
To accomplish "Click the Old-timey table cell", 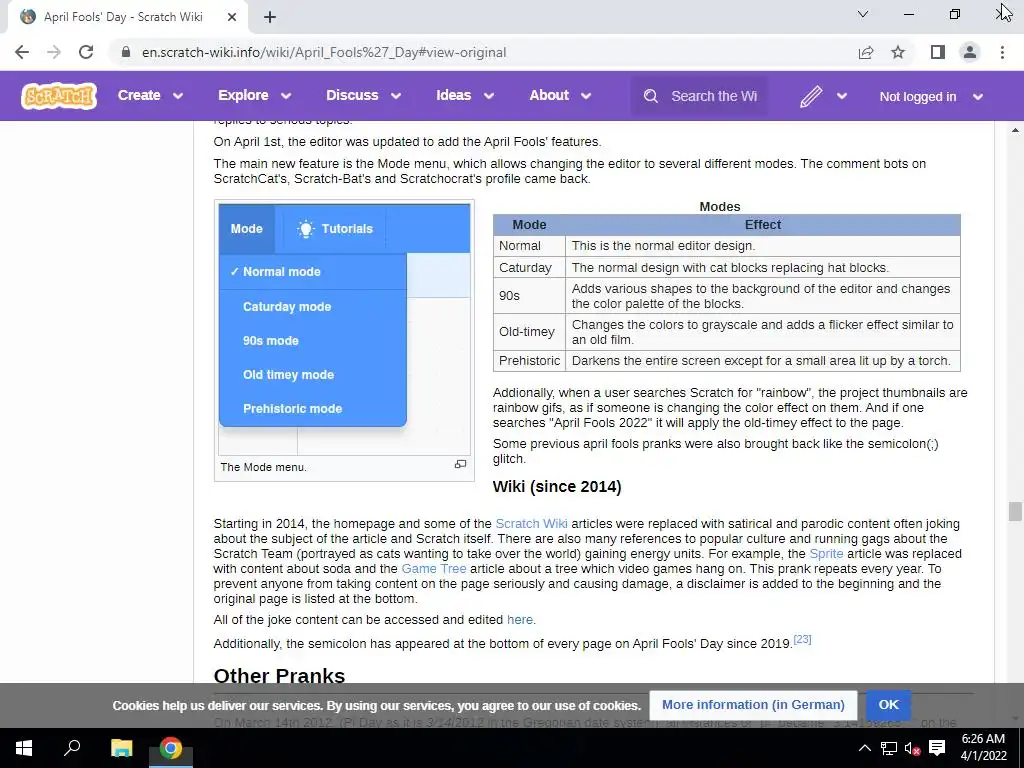I will pos(529,332).
